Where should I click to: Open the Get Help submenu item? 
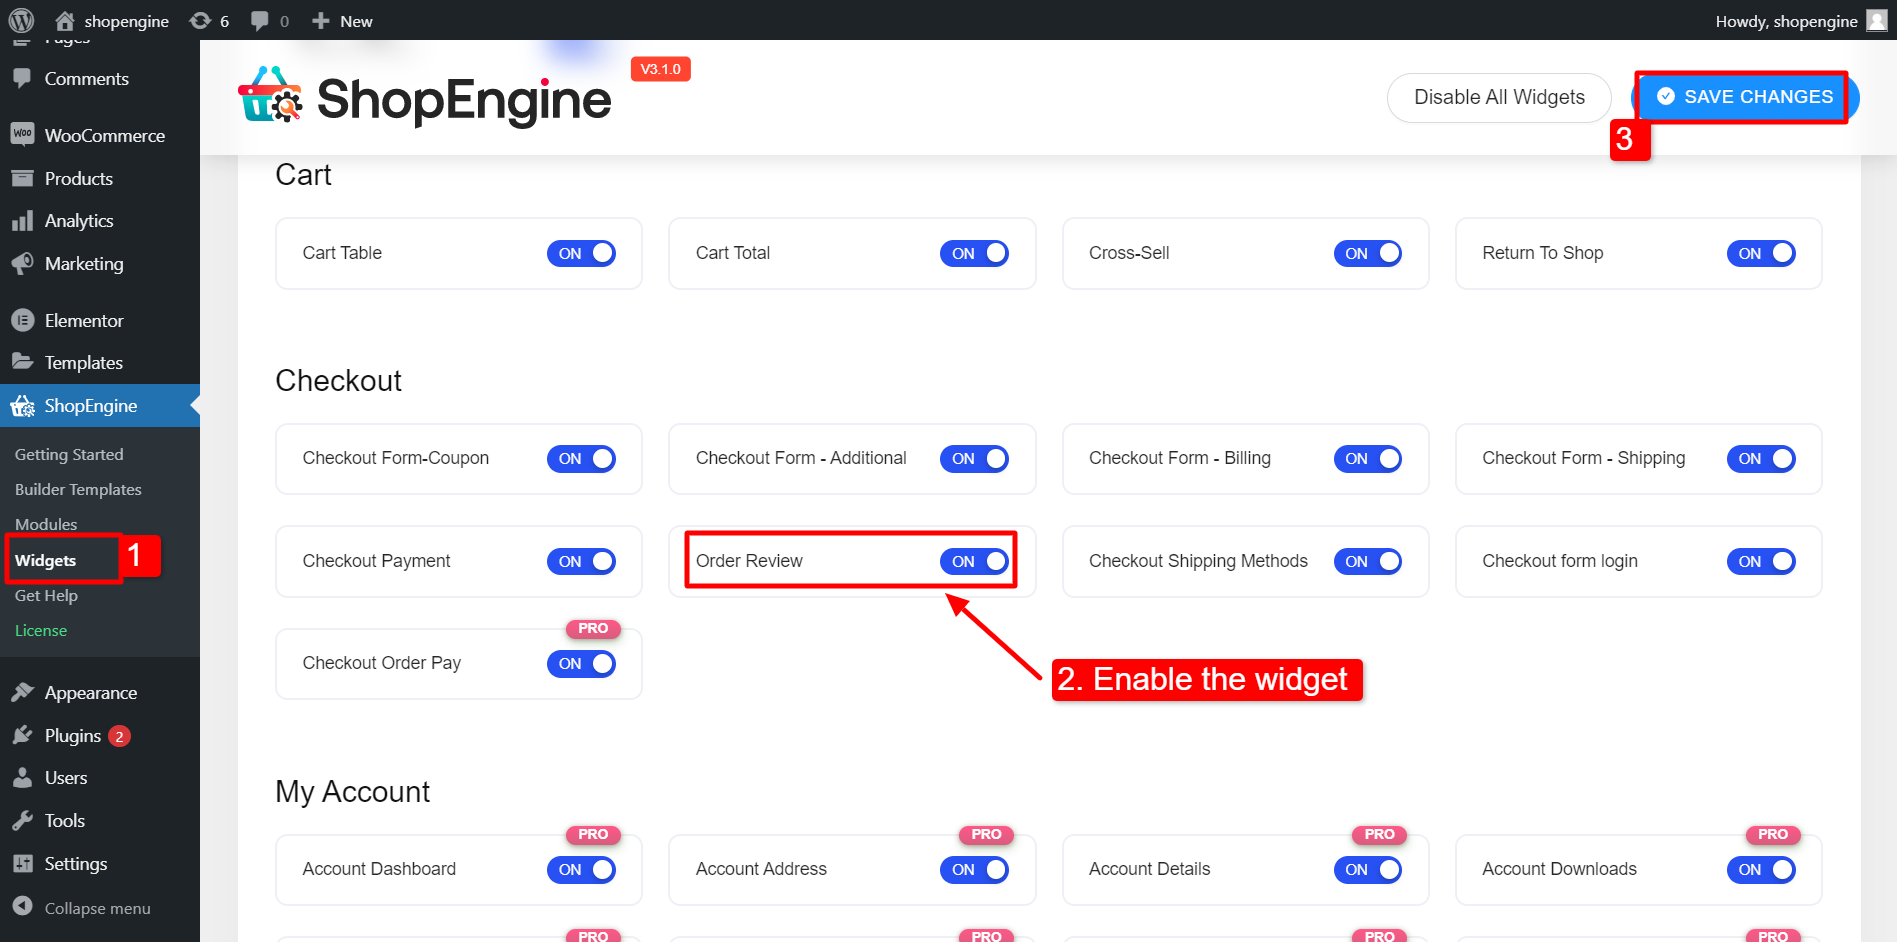[46, 595]
